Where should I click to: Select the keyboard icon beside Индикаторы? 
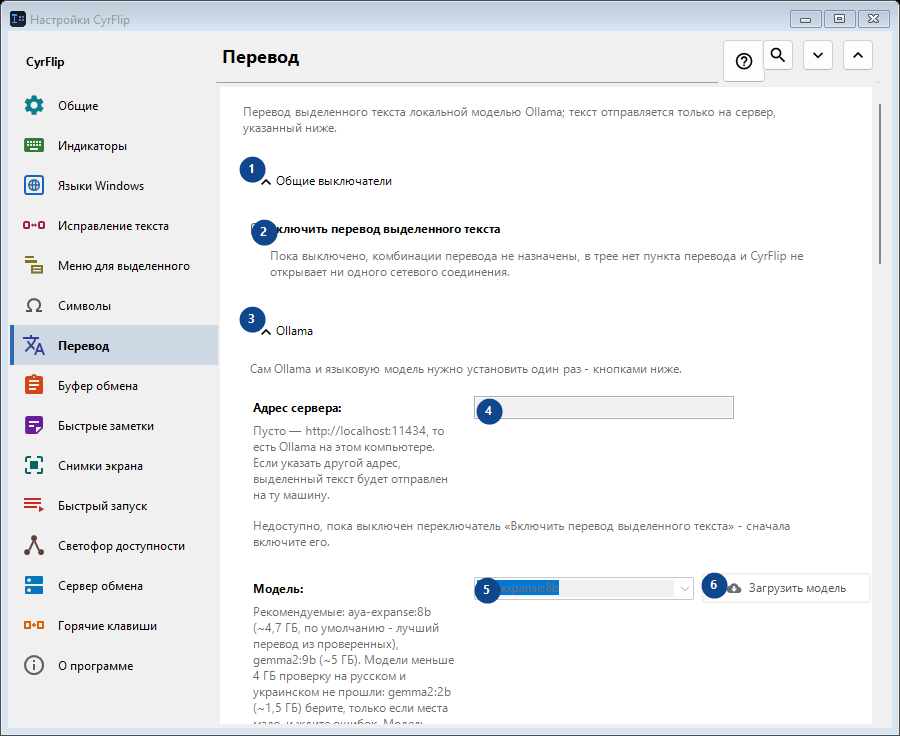pos(34,145)
